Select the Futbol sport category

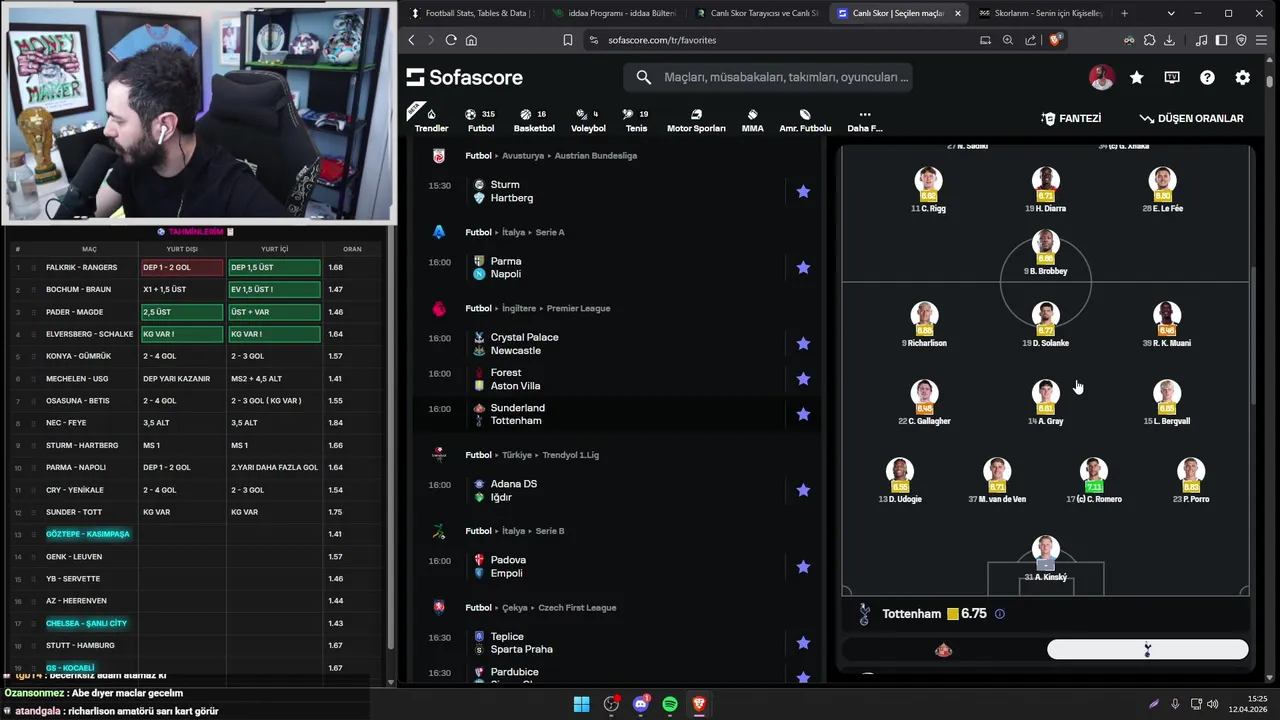tap(481, 120)
